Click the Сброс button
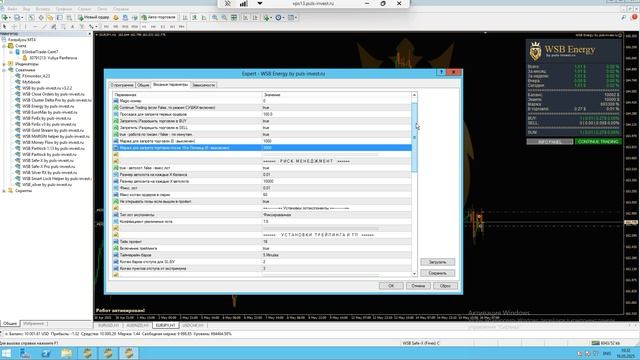This screenshot has height=360, width=640. click(445, 286)
